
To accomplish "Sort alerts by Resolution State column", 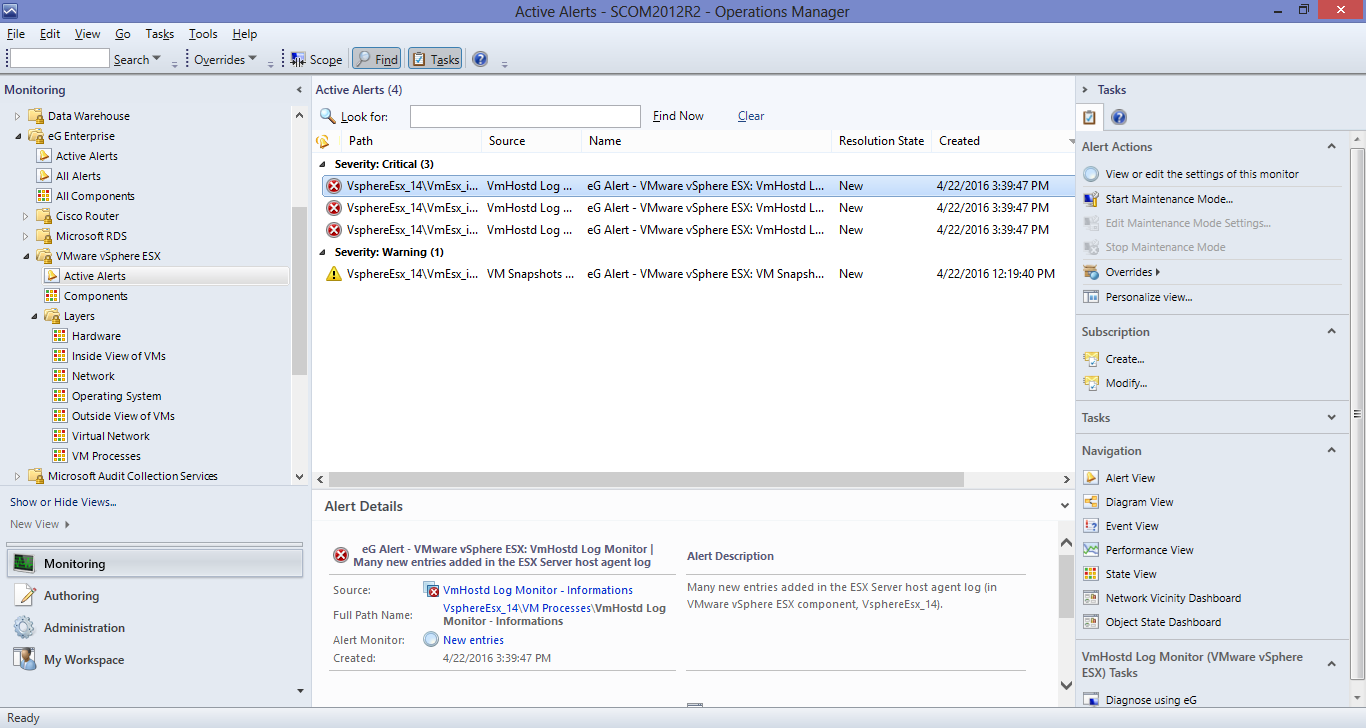I will [x=881, y=141].
